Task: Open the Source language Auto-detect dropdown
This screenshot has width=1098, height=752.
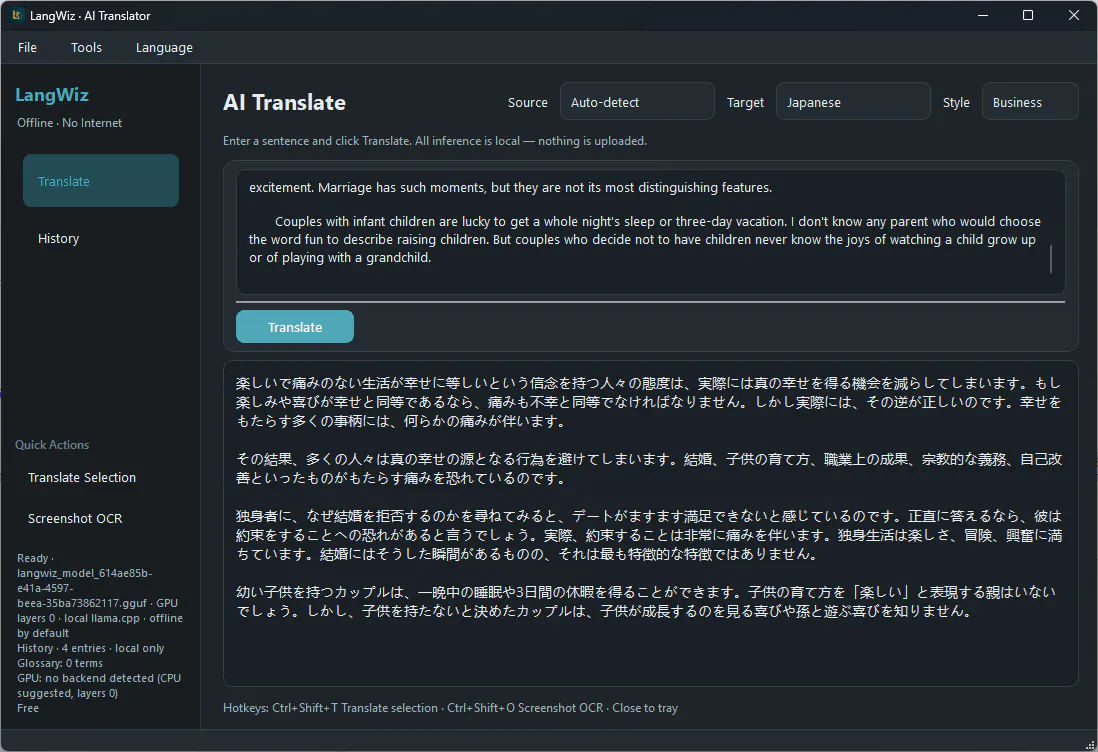Action: [637, 102]
